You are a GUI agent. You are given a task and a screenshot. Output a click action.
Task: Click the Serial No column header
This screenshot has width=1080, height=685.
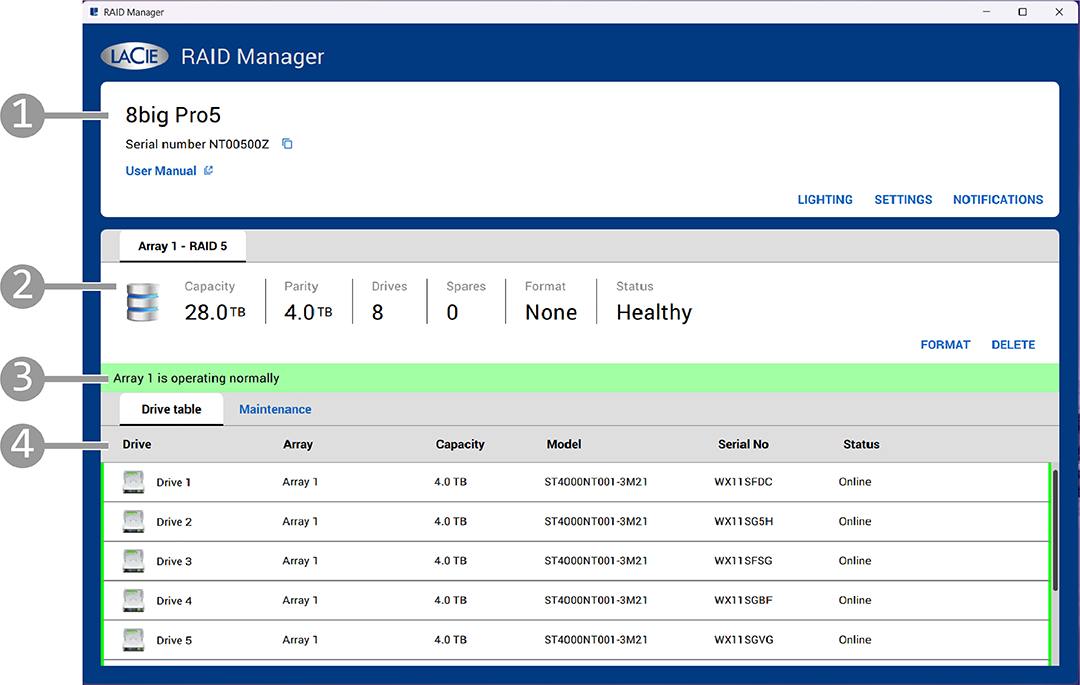click(743, 445)
